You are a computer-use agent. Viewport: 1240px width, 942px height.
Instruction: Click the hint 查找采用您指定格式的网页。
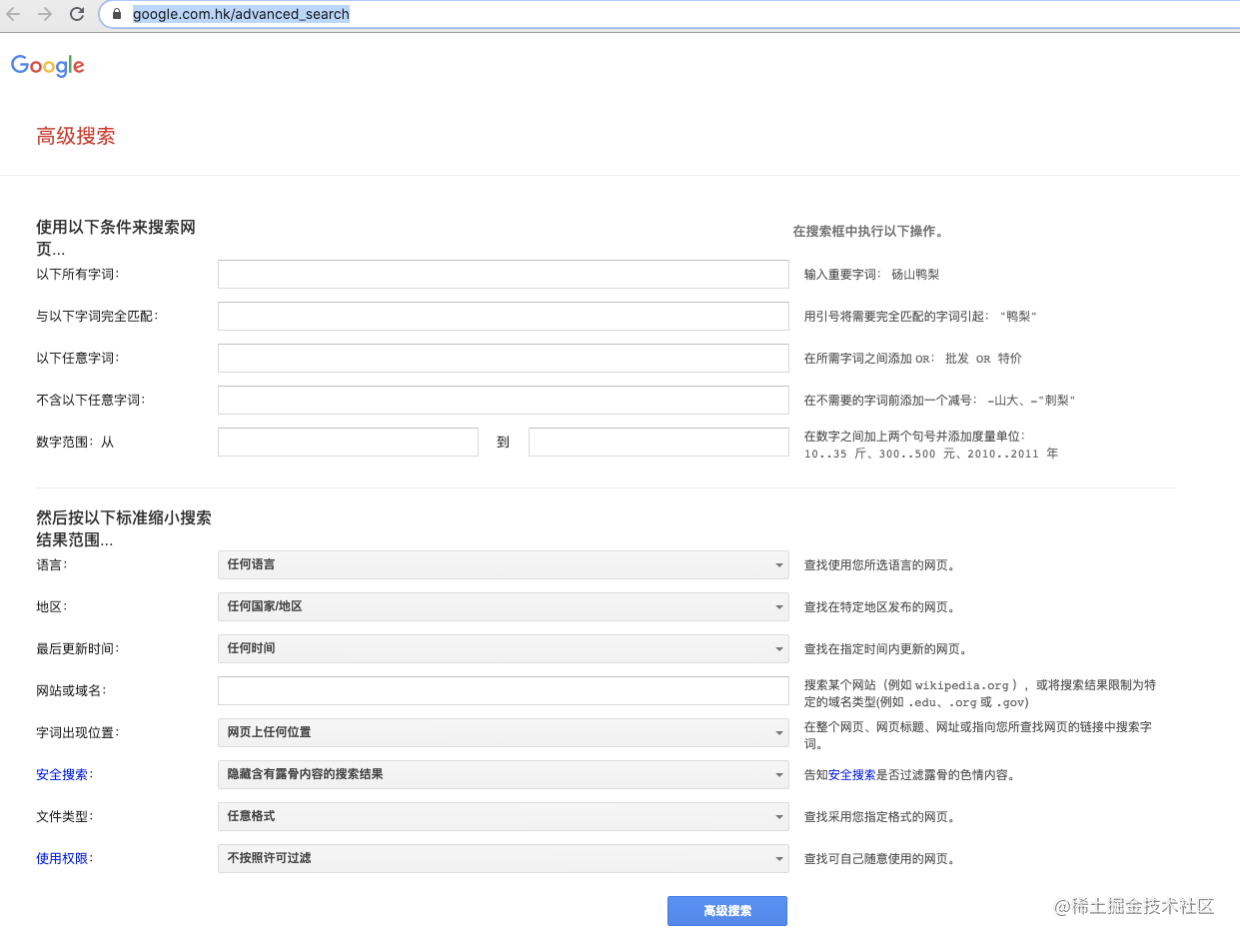coord(880,817)
